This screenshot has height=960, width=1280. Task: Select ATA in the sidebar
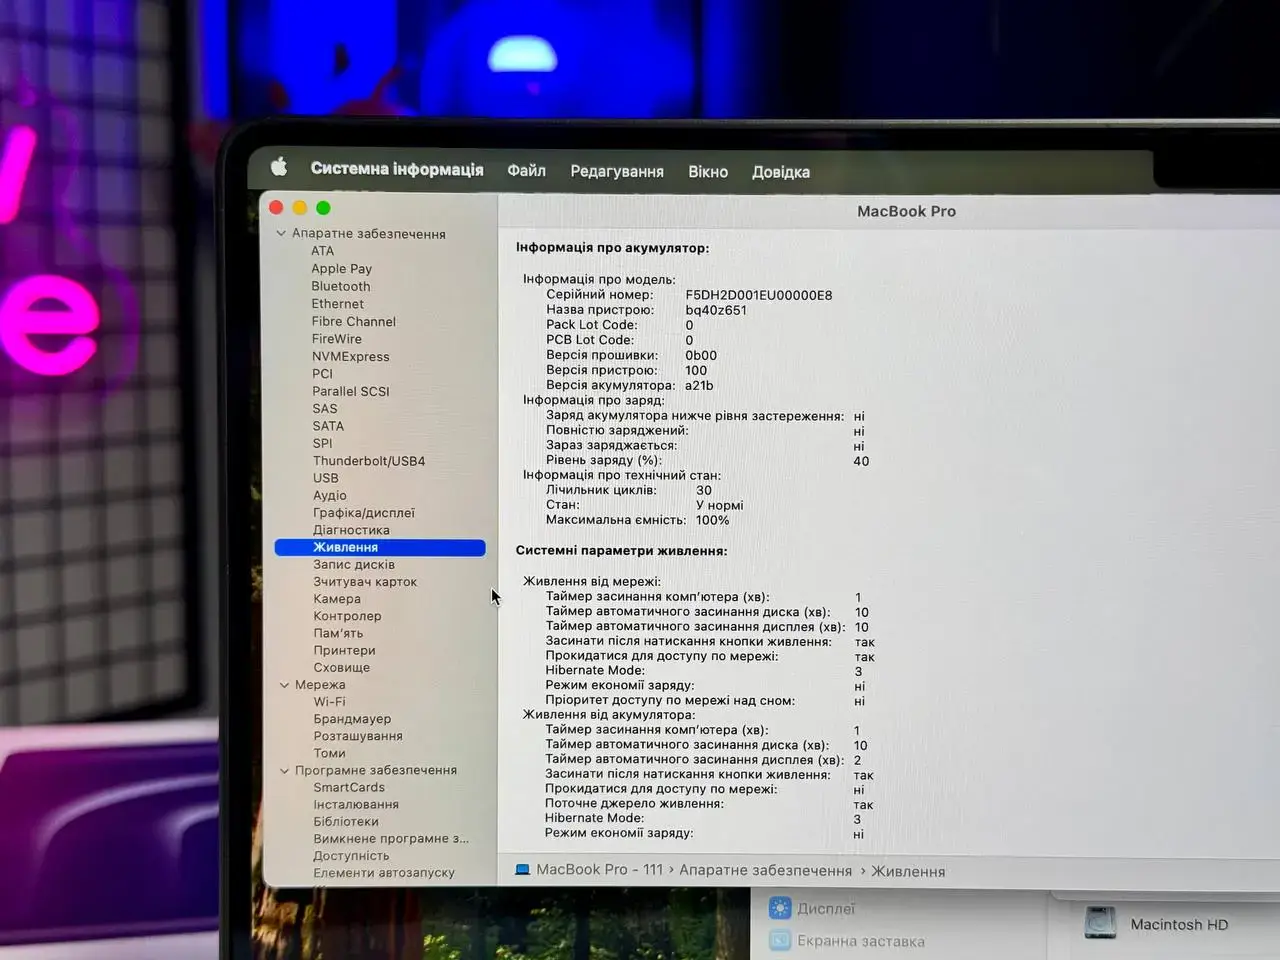(322, 251)
